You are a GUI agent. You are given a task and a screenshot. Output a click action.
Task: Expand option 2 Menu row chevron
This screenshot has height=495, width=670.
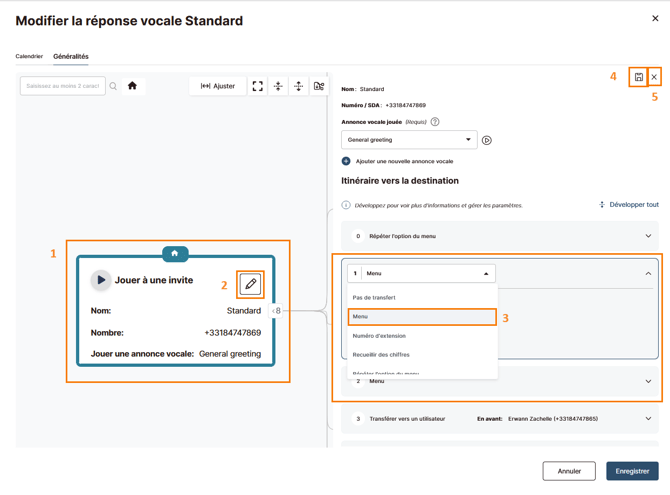tap(648, 381)
